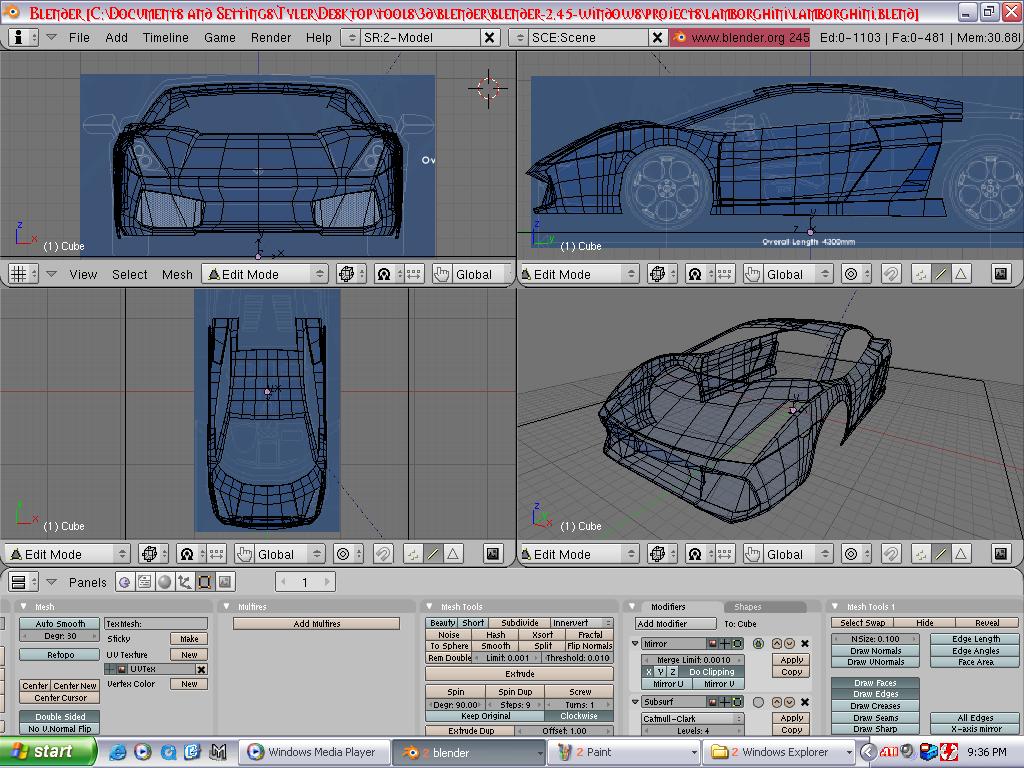This screenshot has height=768, width=1024.
Task: Collapse the Subsurf modifier panel triangle
Action: click(x=635, y=702)
